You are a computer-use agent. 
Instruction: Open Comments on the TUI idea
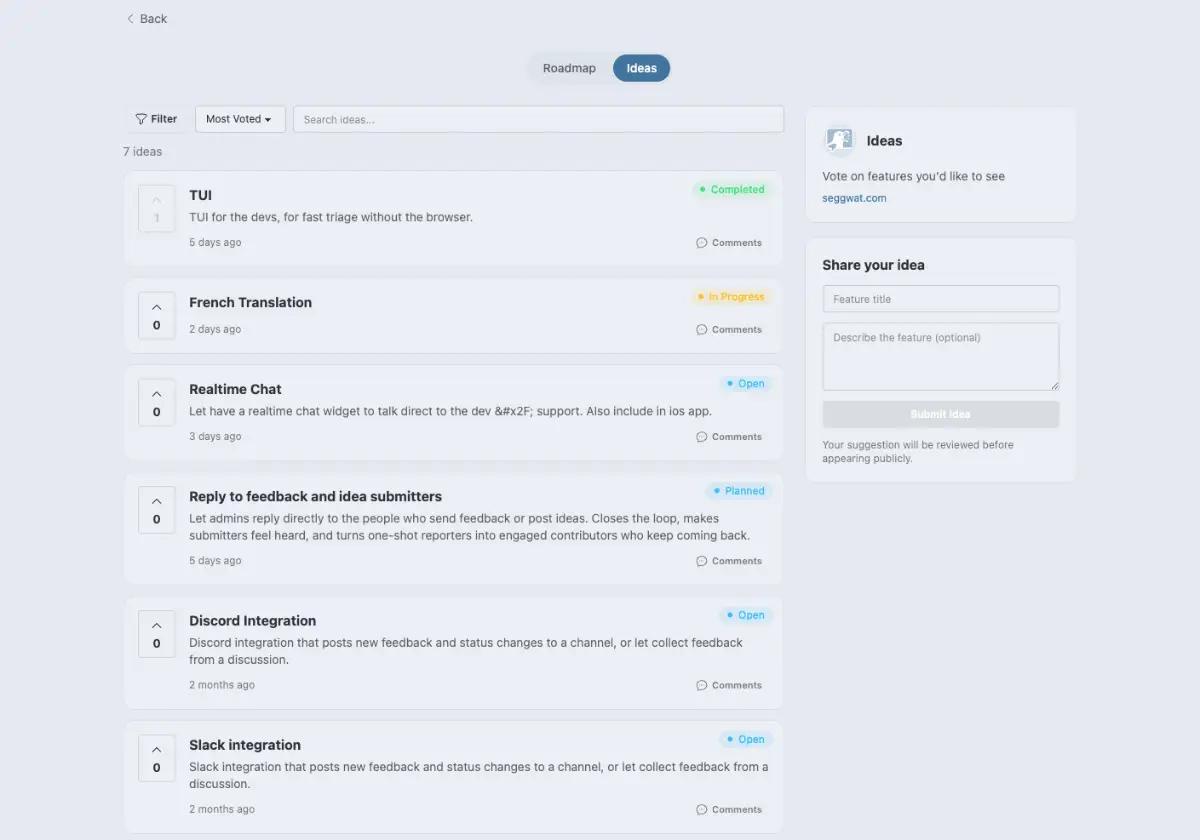click(729, 243)
